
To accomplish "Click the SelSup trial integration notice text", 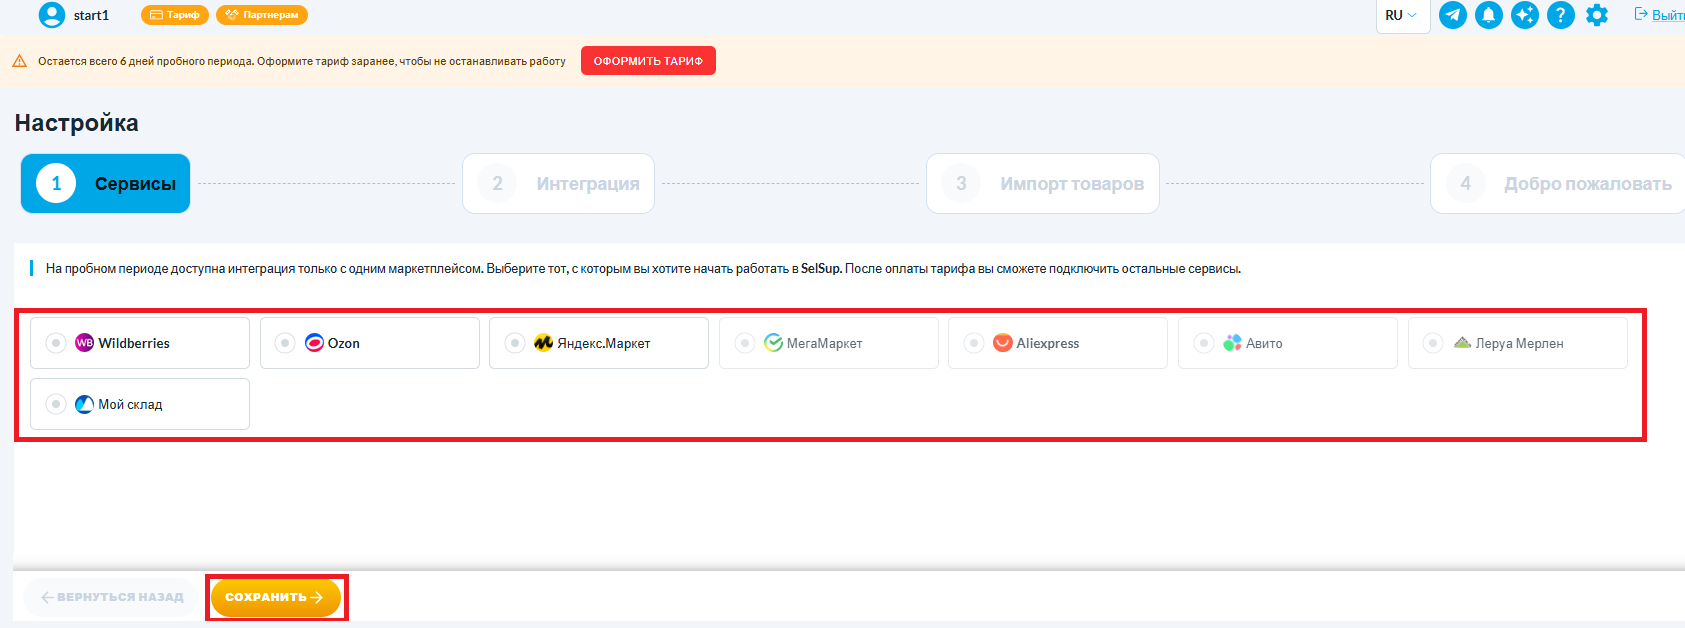I will pos(643,268).
